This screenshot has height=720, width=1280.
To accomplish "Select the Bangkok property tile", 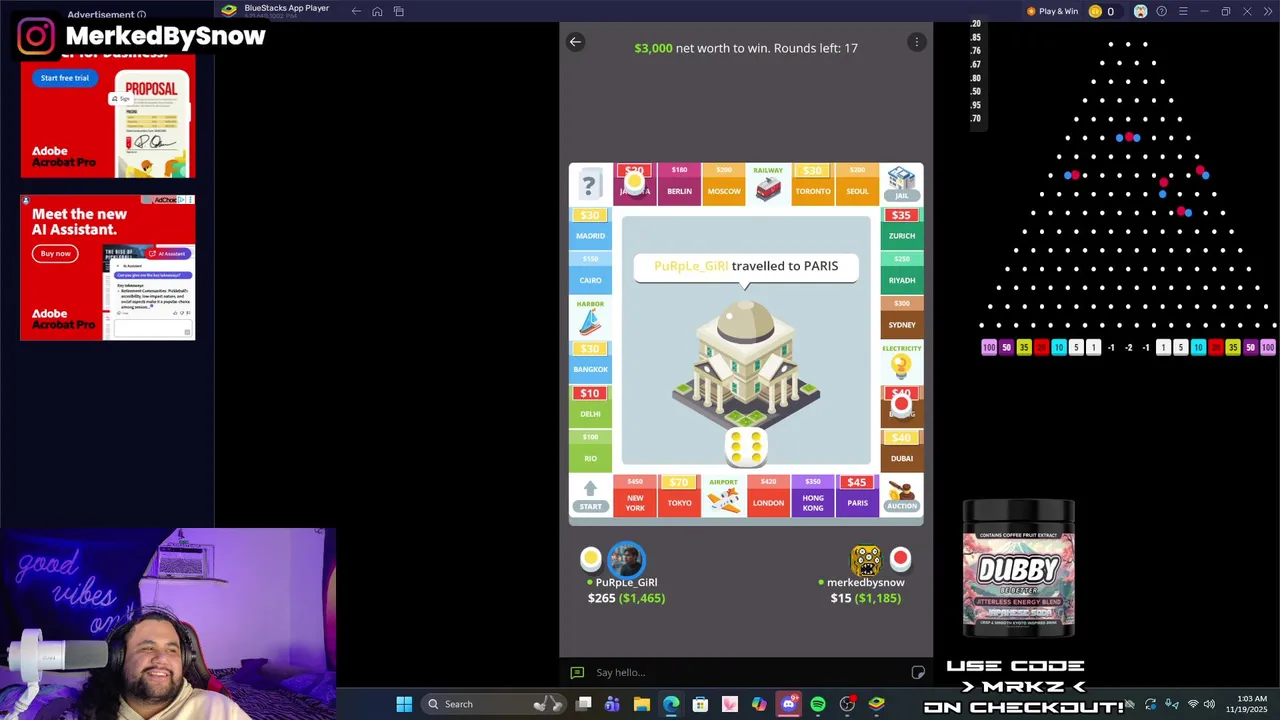I will [590, 362].
